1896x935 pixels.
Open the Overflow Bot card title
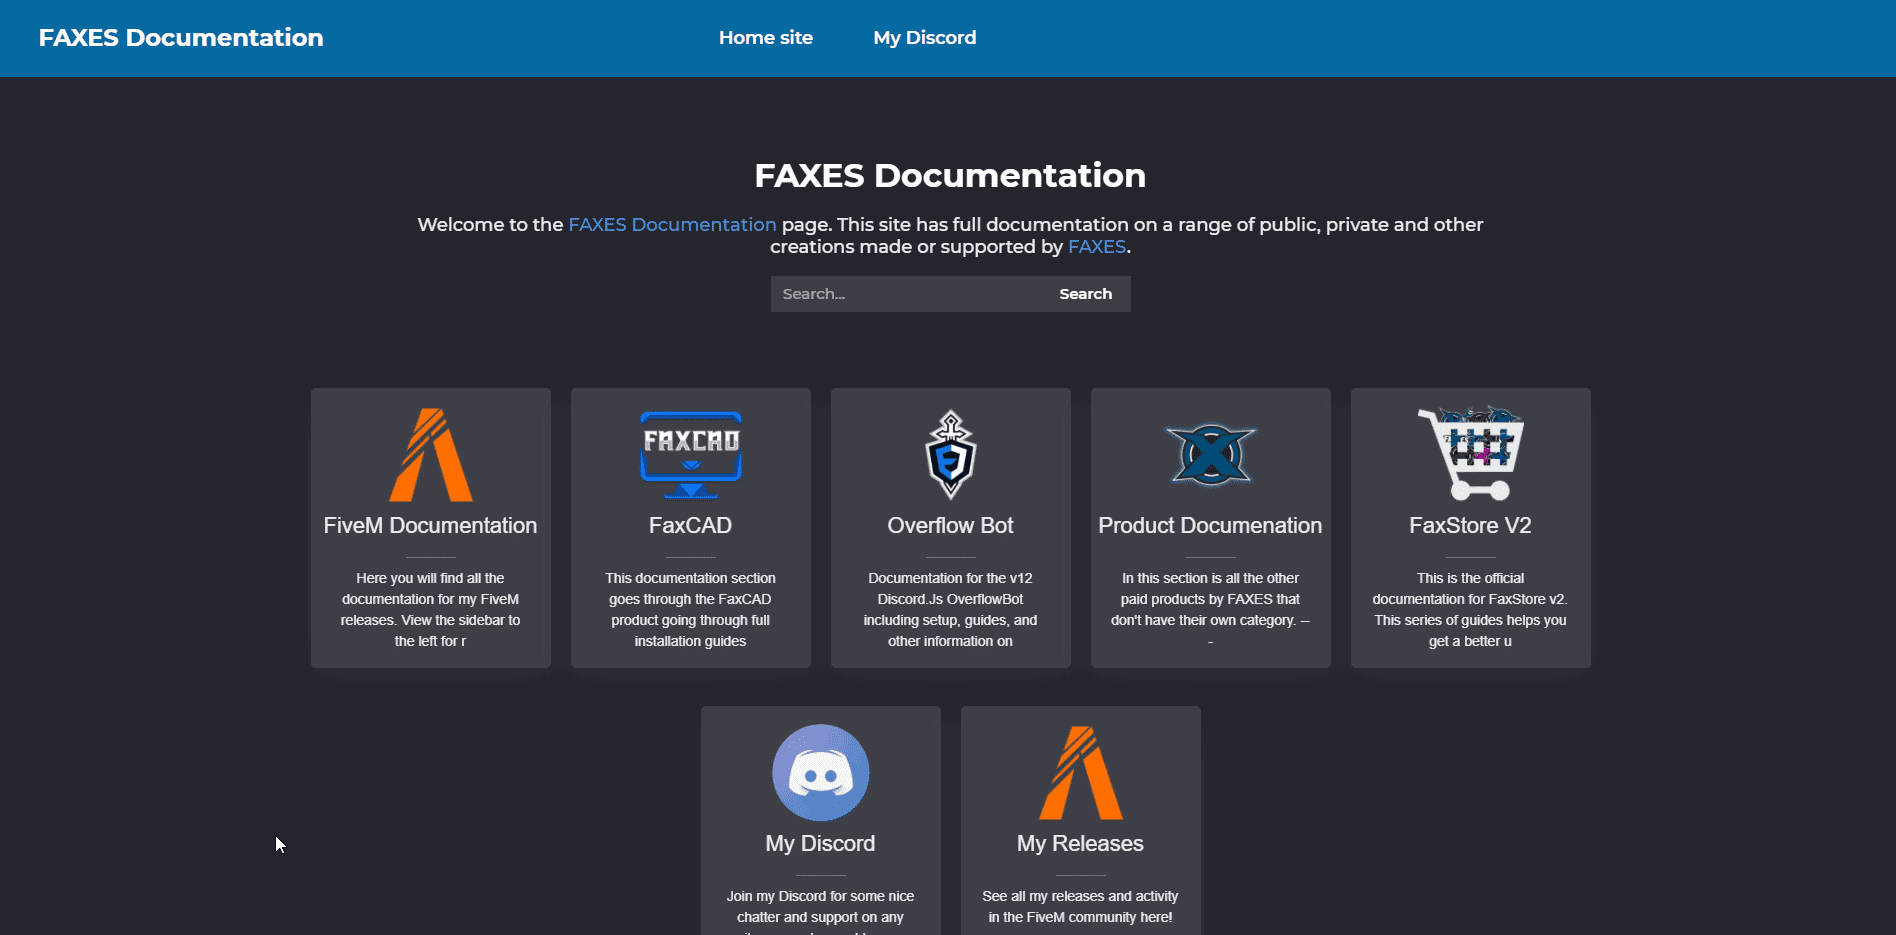950,525
